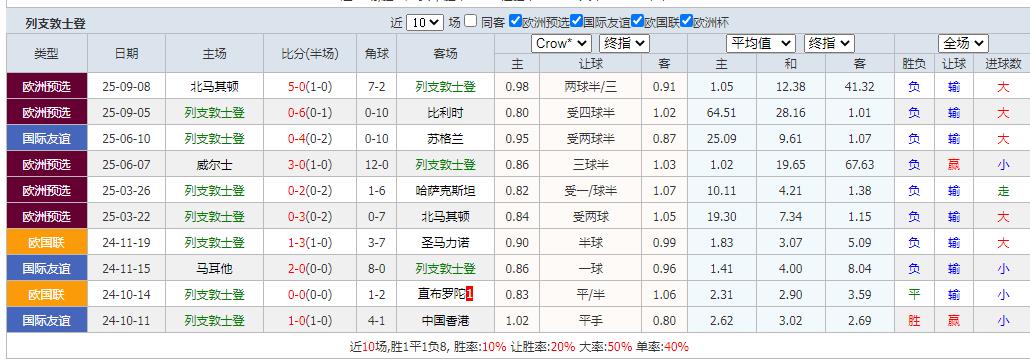This screenshot has width=1030, height=361.
Task: Click the 列支敦士登 table title
Action: tap(56, 24)
